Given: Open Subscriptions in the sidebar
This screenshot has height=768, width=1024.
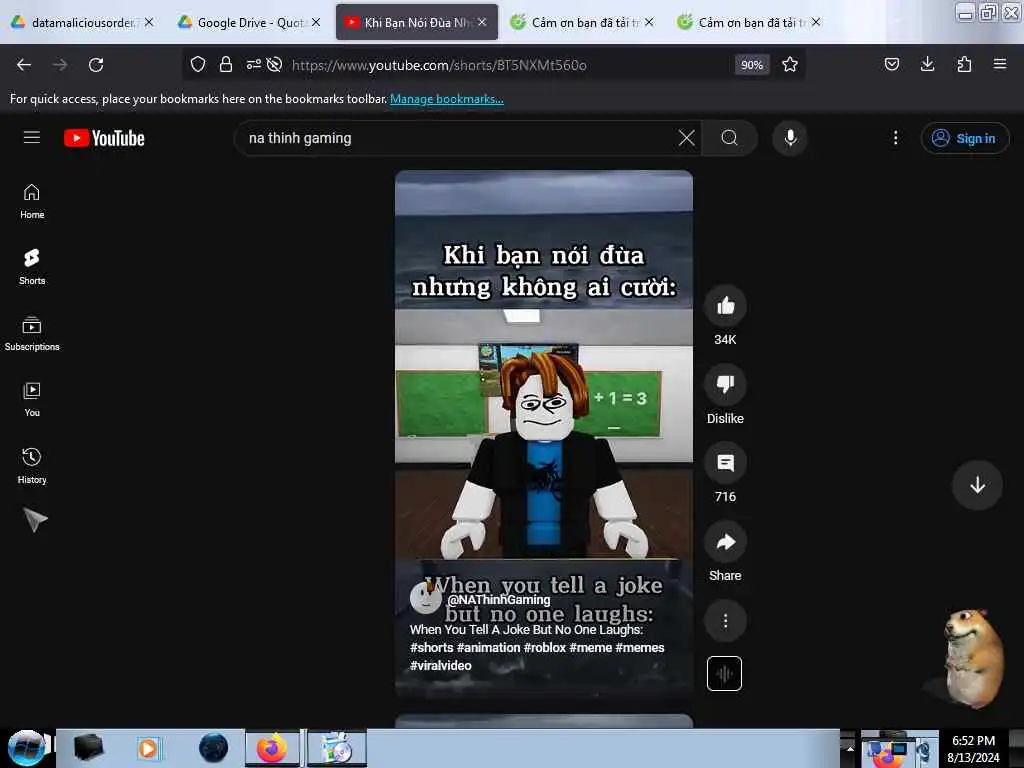Looking at the screenshot, I should tap(32, 333).
